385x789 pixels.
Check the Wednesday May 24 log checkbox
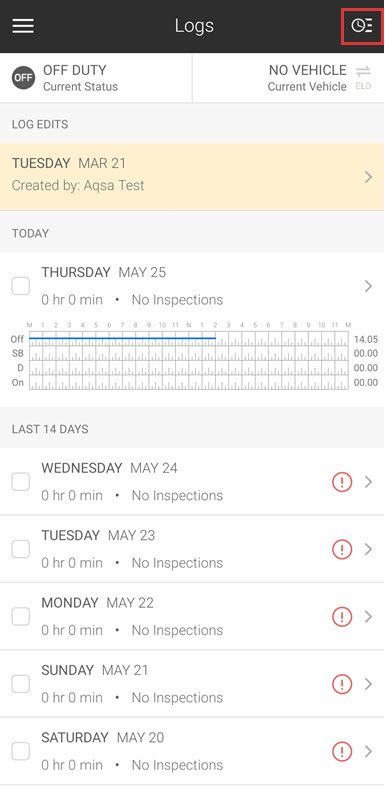21,482
